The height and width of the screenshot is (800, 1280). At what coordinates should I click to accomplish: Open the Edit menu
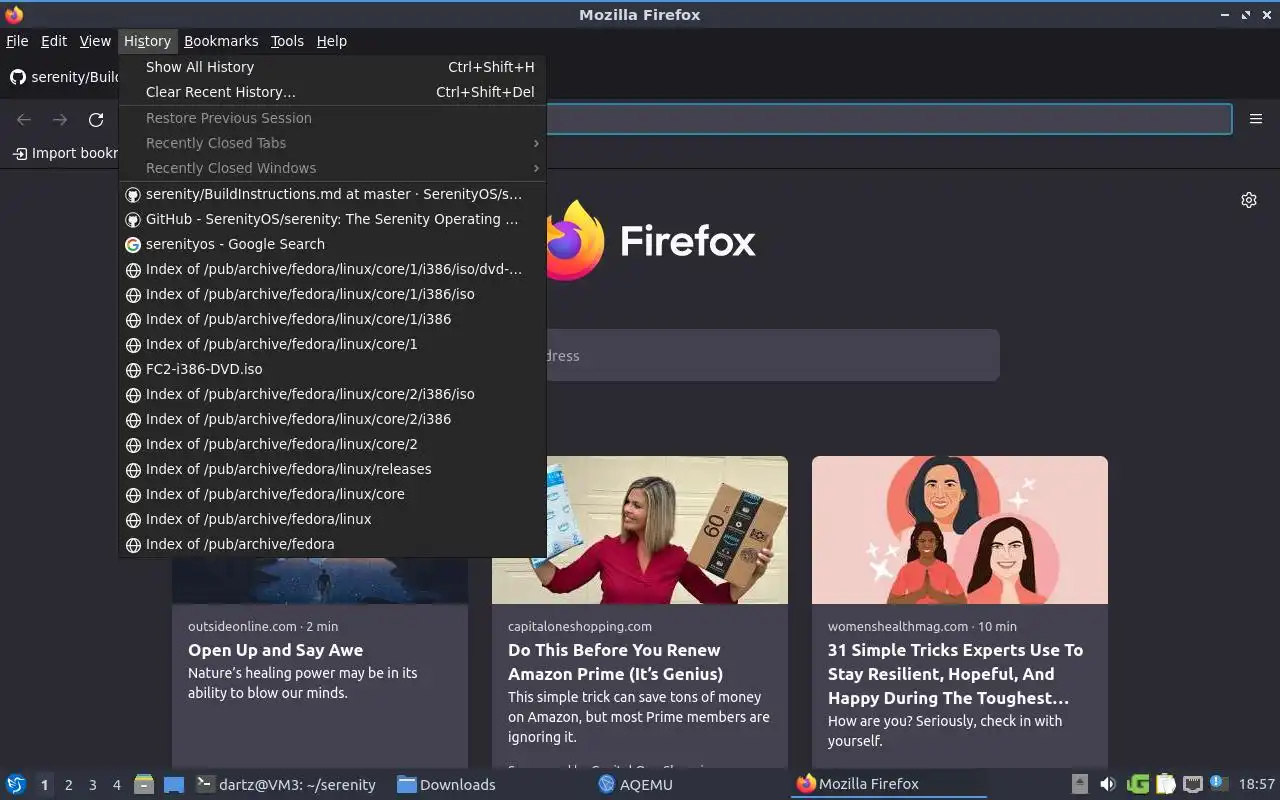[x=54, y=41]
